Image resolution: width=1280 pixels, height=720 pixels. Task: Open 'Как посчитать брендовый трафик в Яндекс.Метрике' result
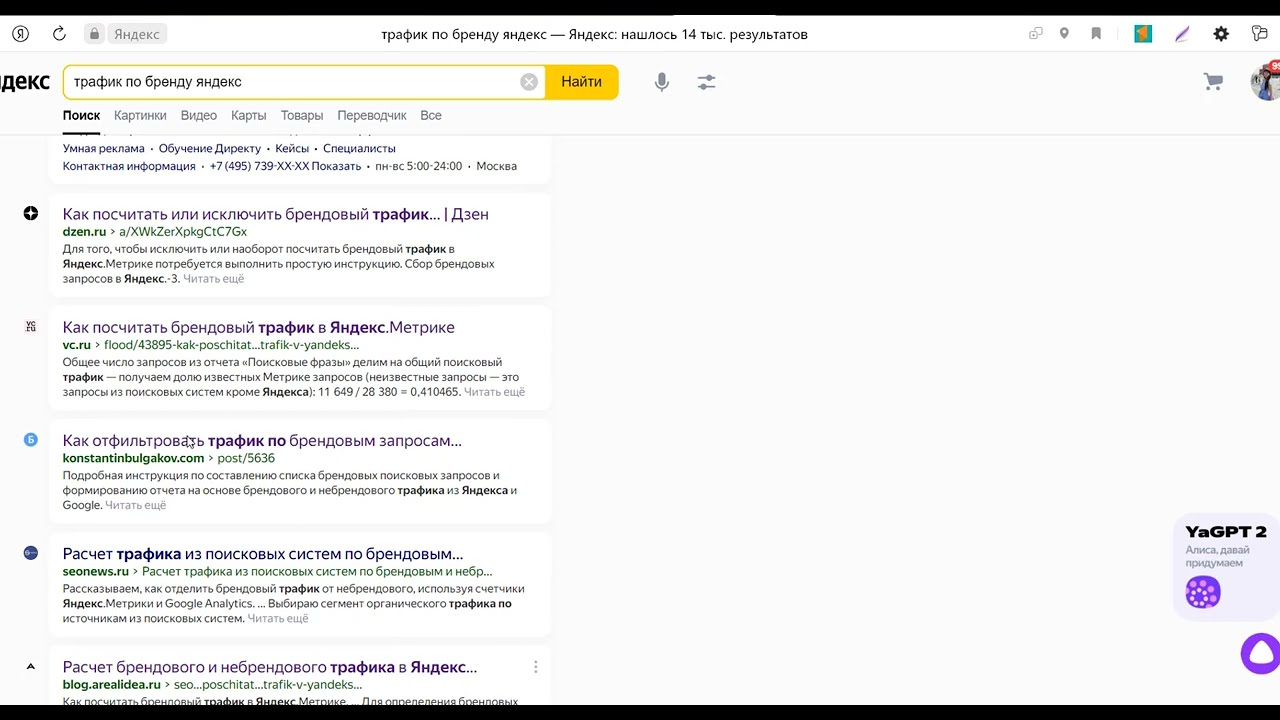tap(259, 327)
